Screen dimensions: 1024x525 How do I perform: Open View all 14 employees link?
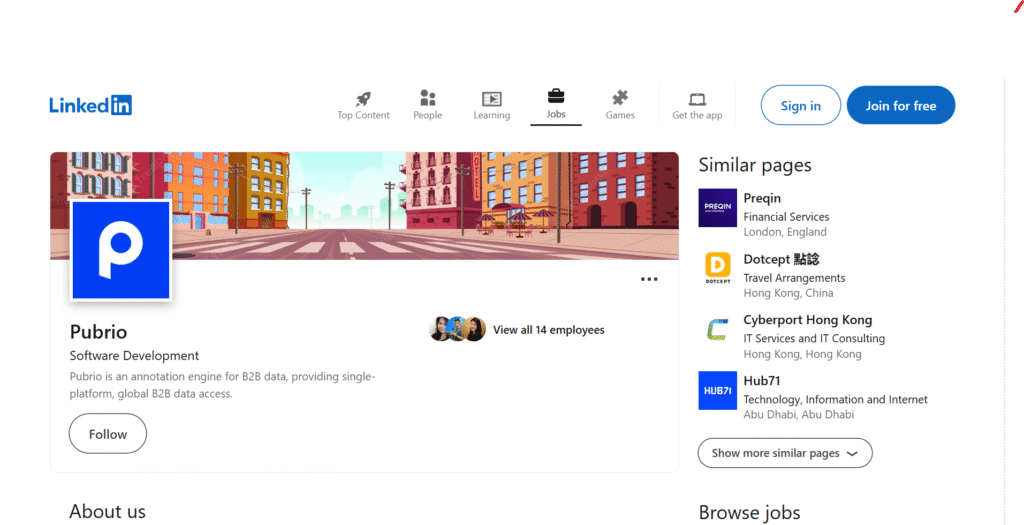549,330
